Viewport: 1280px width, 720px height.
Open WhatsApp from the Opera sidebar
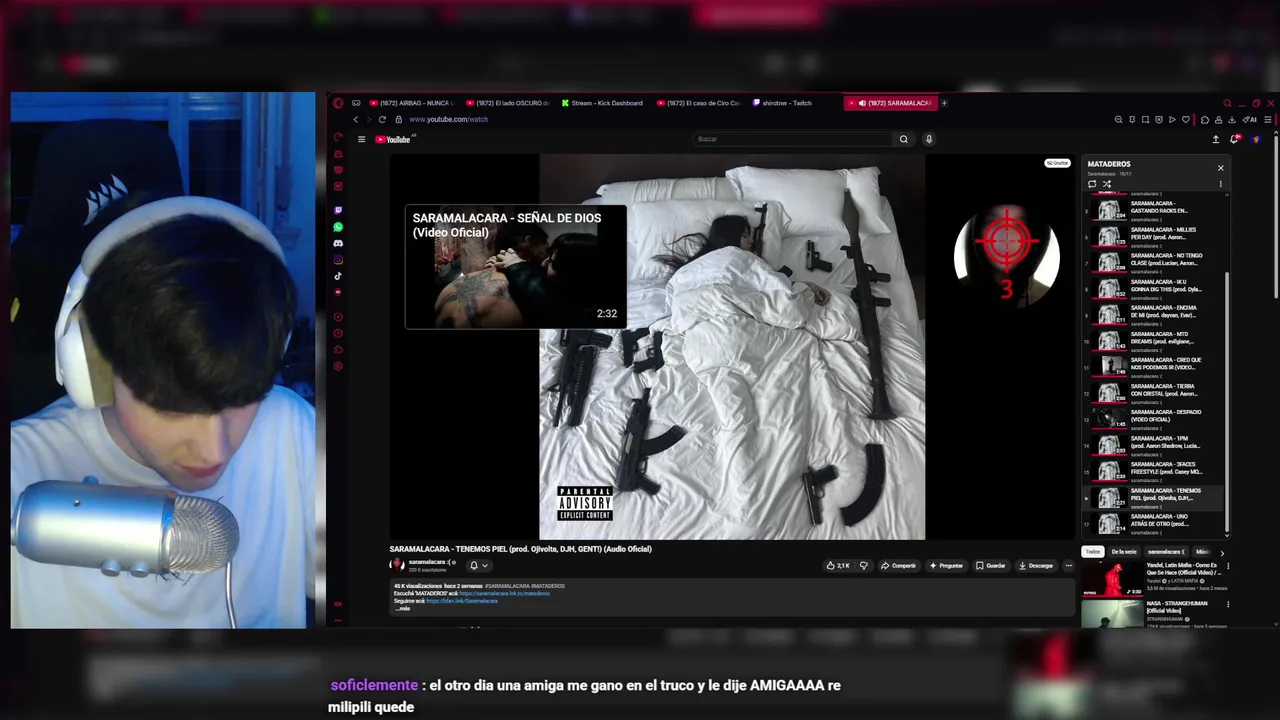(338, 227)
